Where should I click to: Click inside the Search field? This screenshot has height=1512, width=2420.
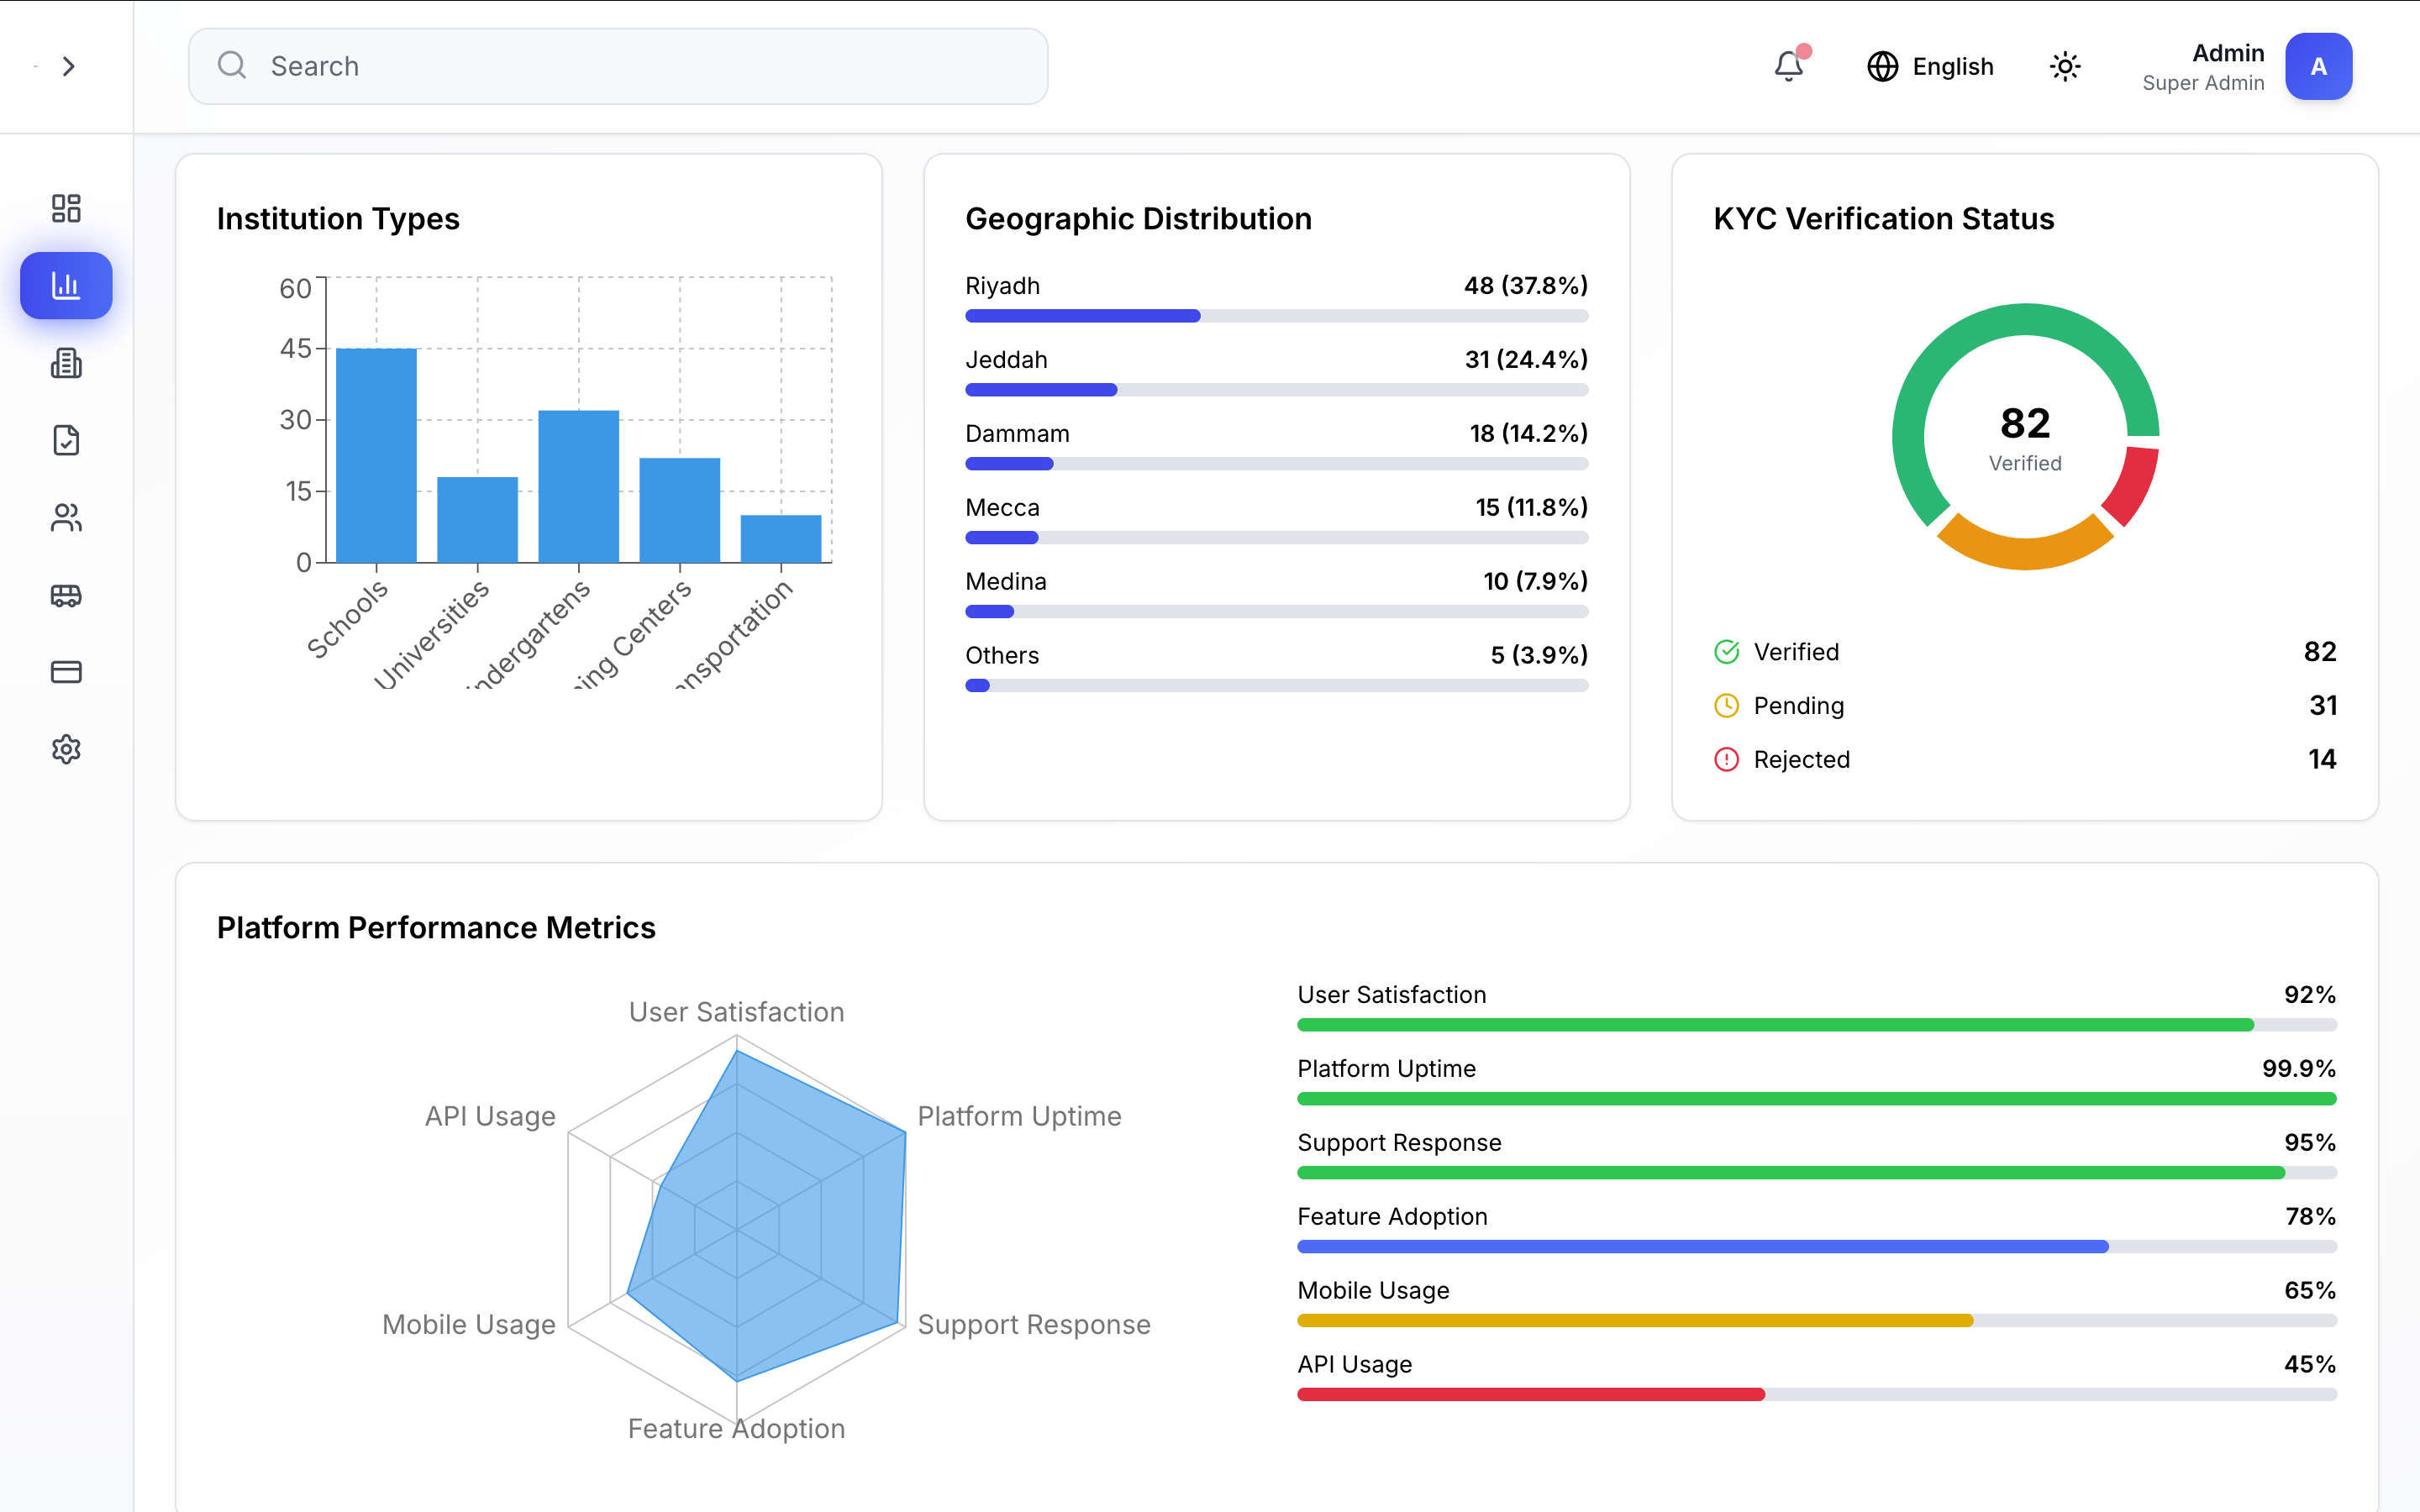617,66
